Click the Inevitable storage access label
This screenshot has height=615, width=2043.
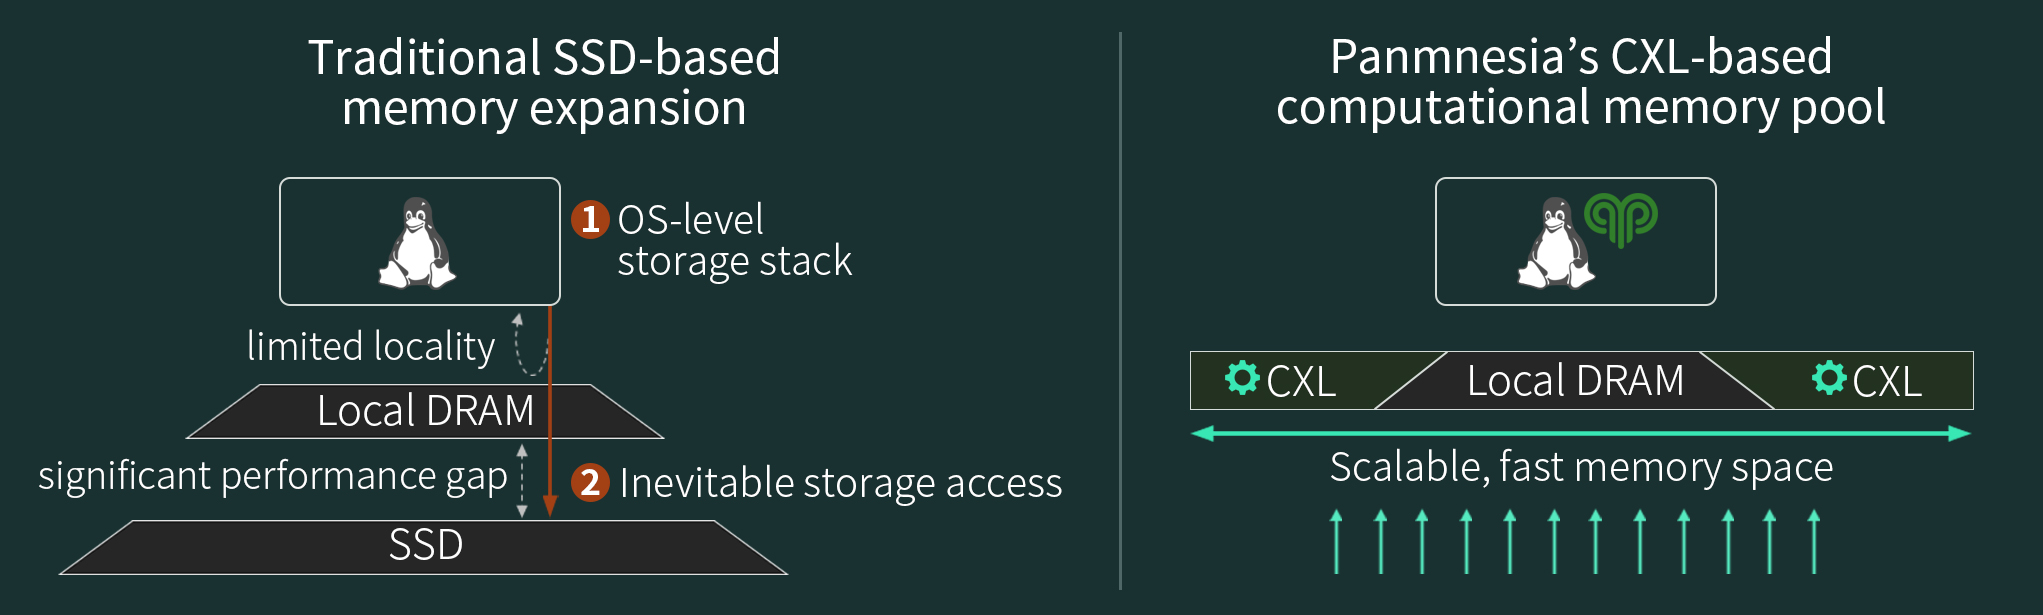840,483
